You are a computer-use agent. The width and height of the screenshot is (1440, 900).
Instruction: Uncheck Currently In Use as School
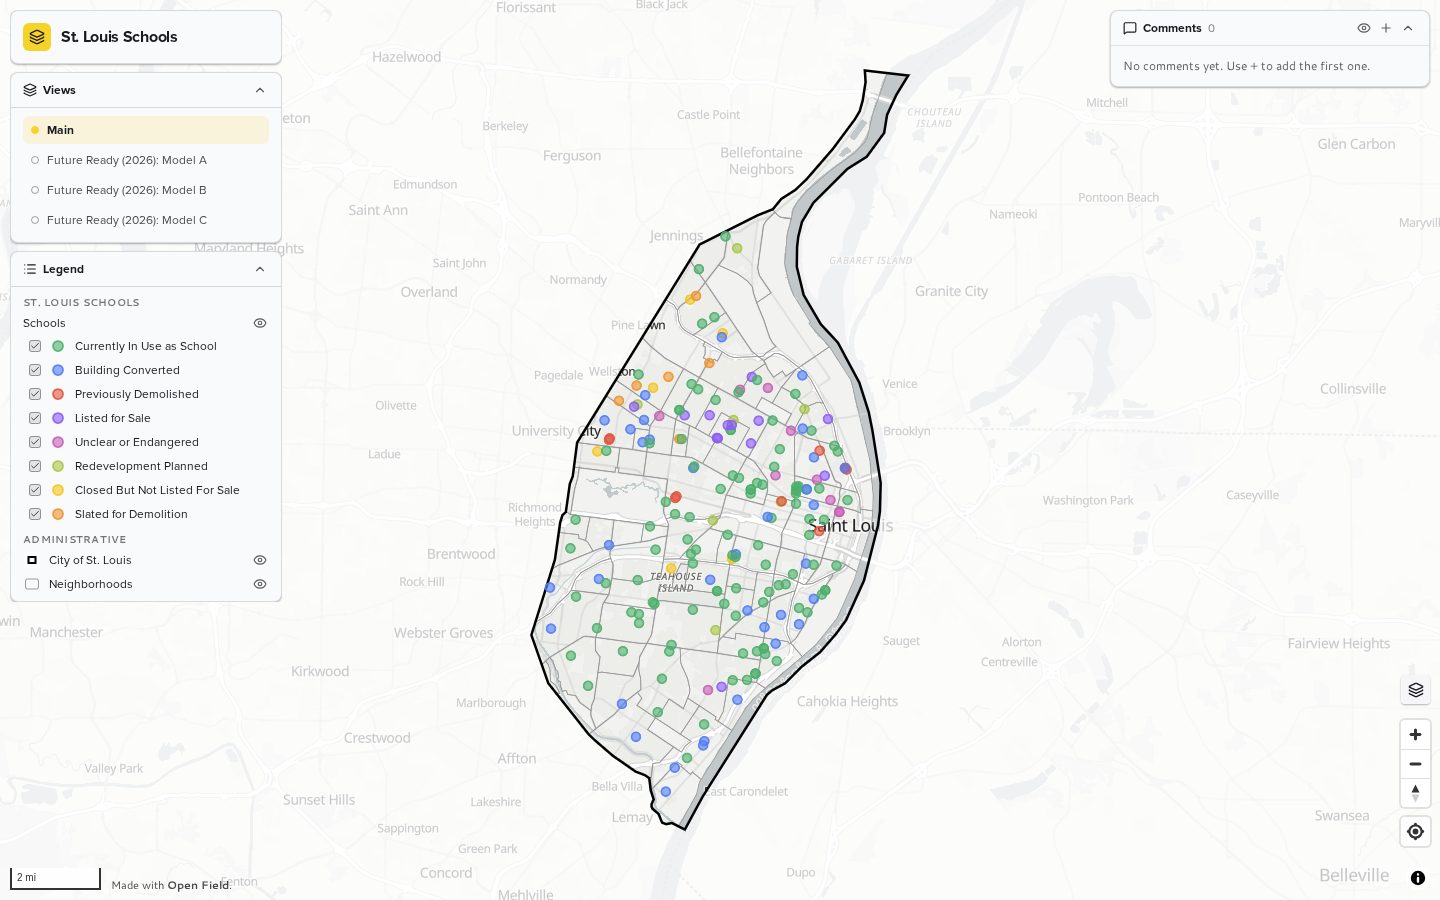point(35,346)
